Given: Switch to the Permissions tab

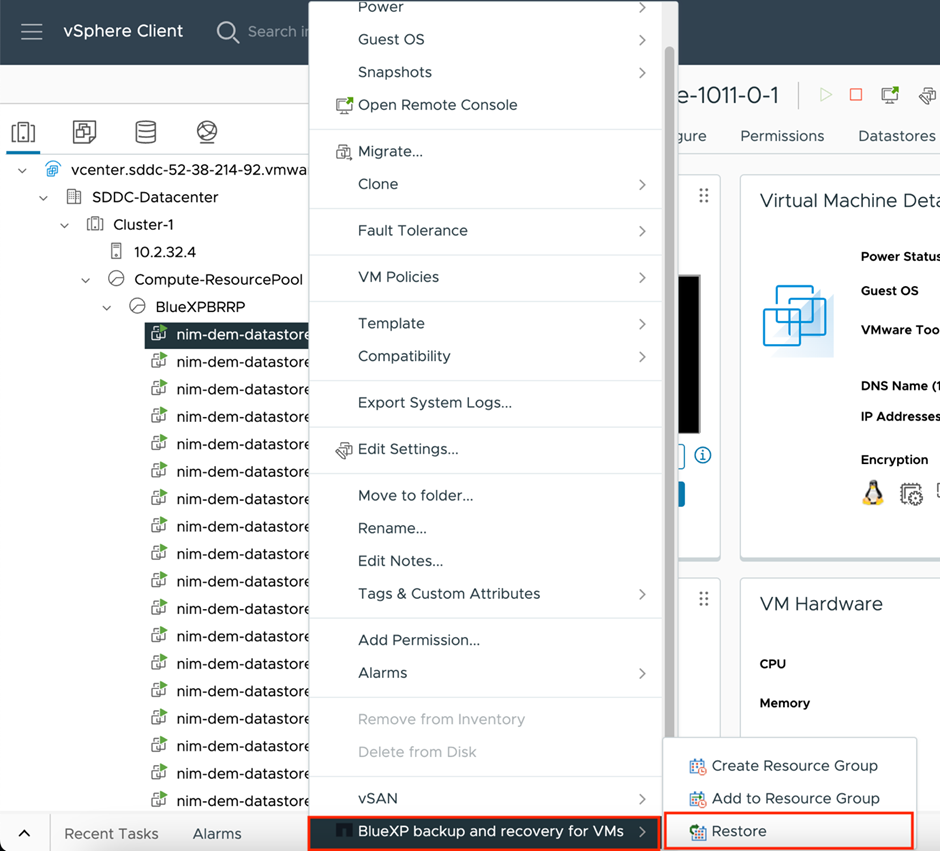Looking at the screenshot, I should click(x=782, y=136).
